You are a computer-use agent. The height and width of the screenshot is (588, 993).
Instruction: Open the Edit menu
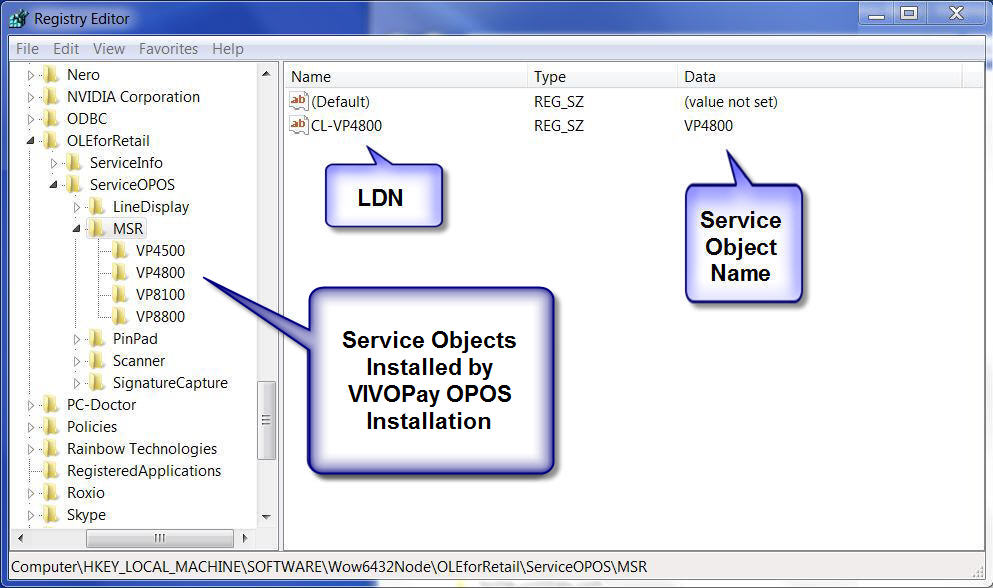(66, 49)
